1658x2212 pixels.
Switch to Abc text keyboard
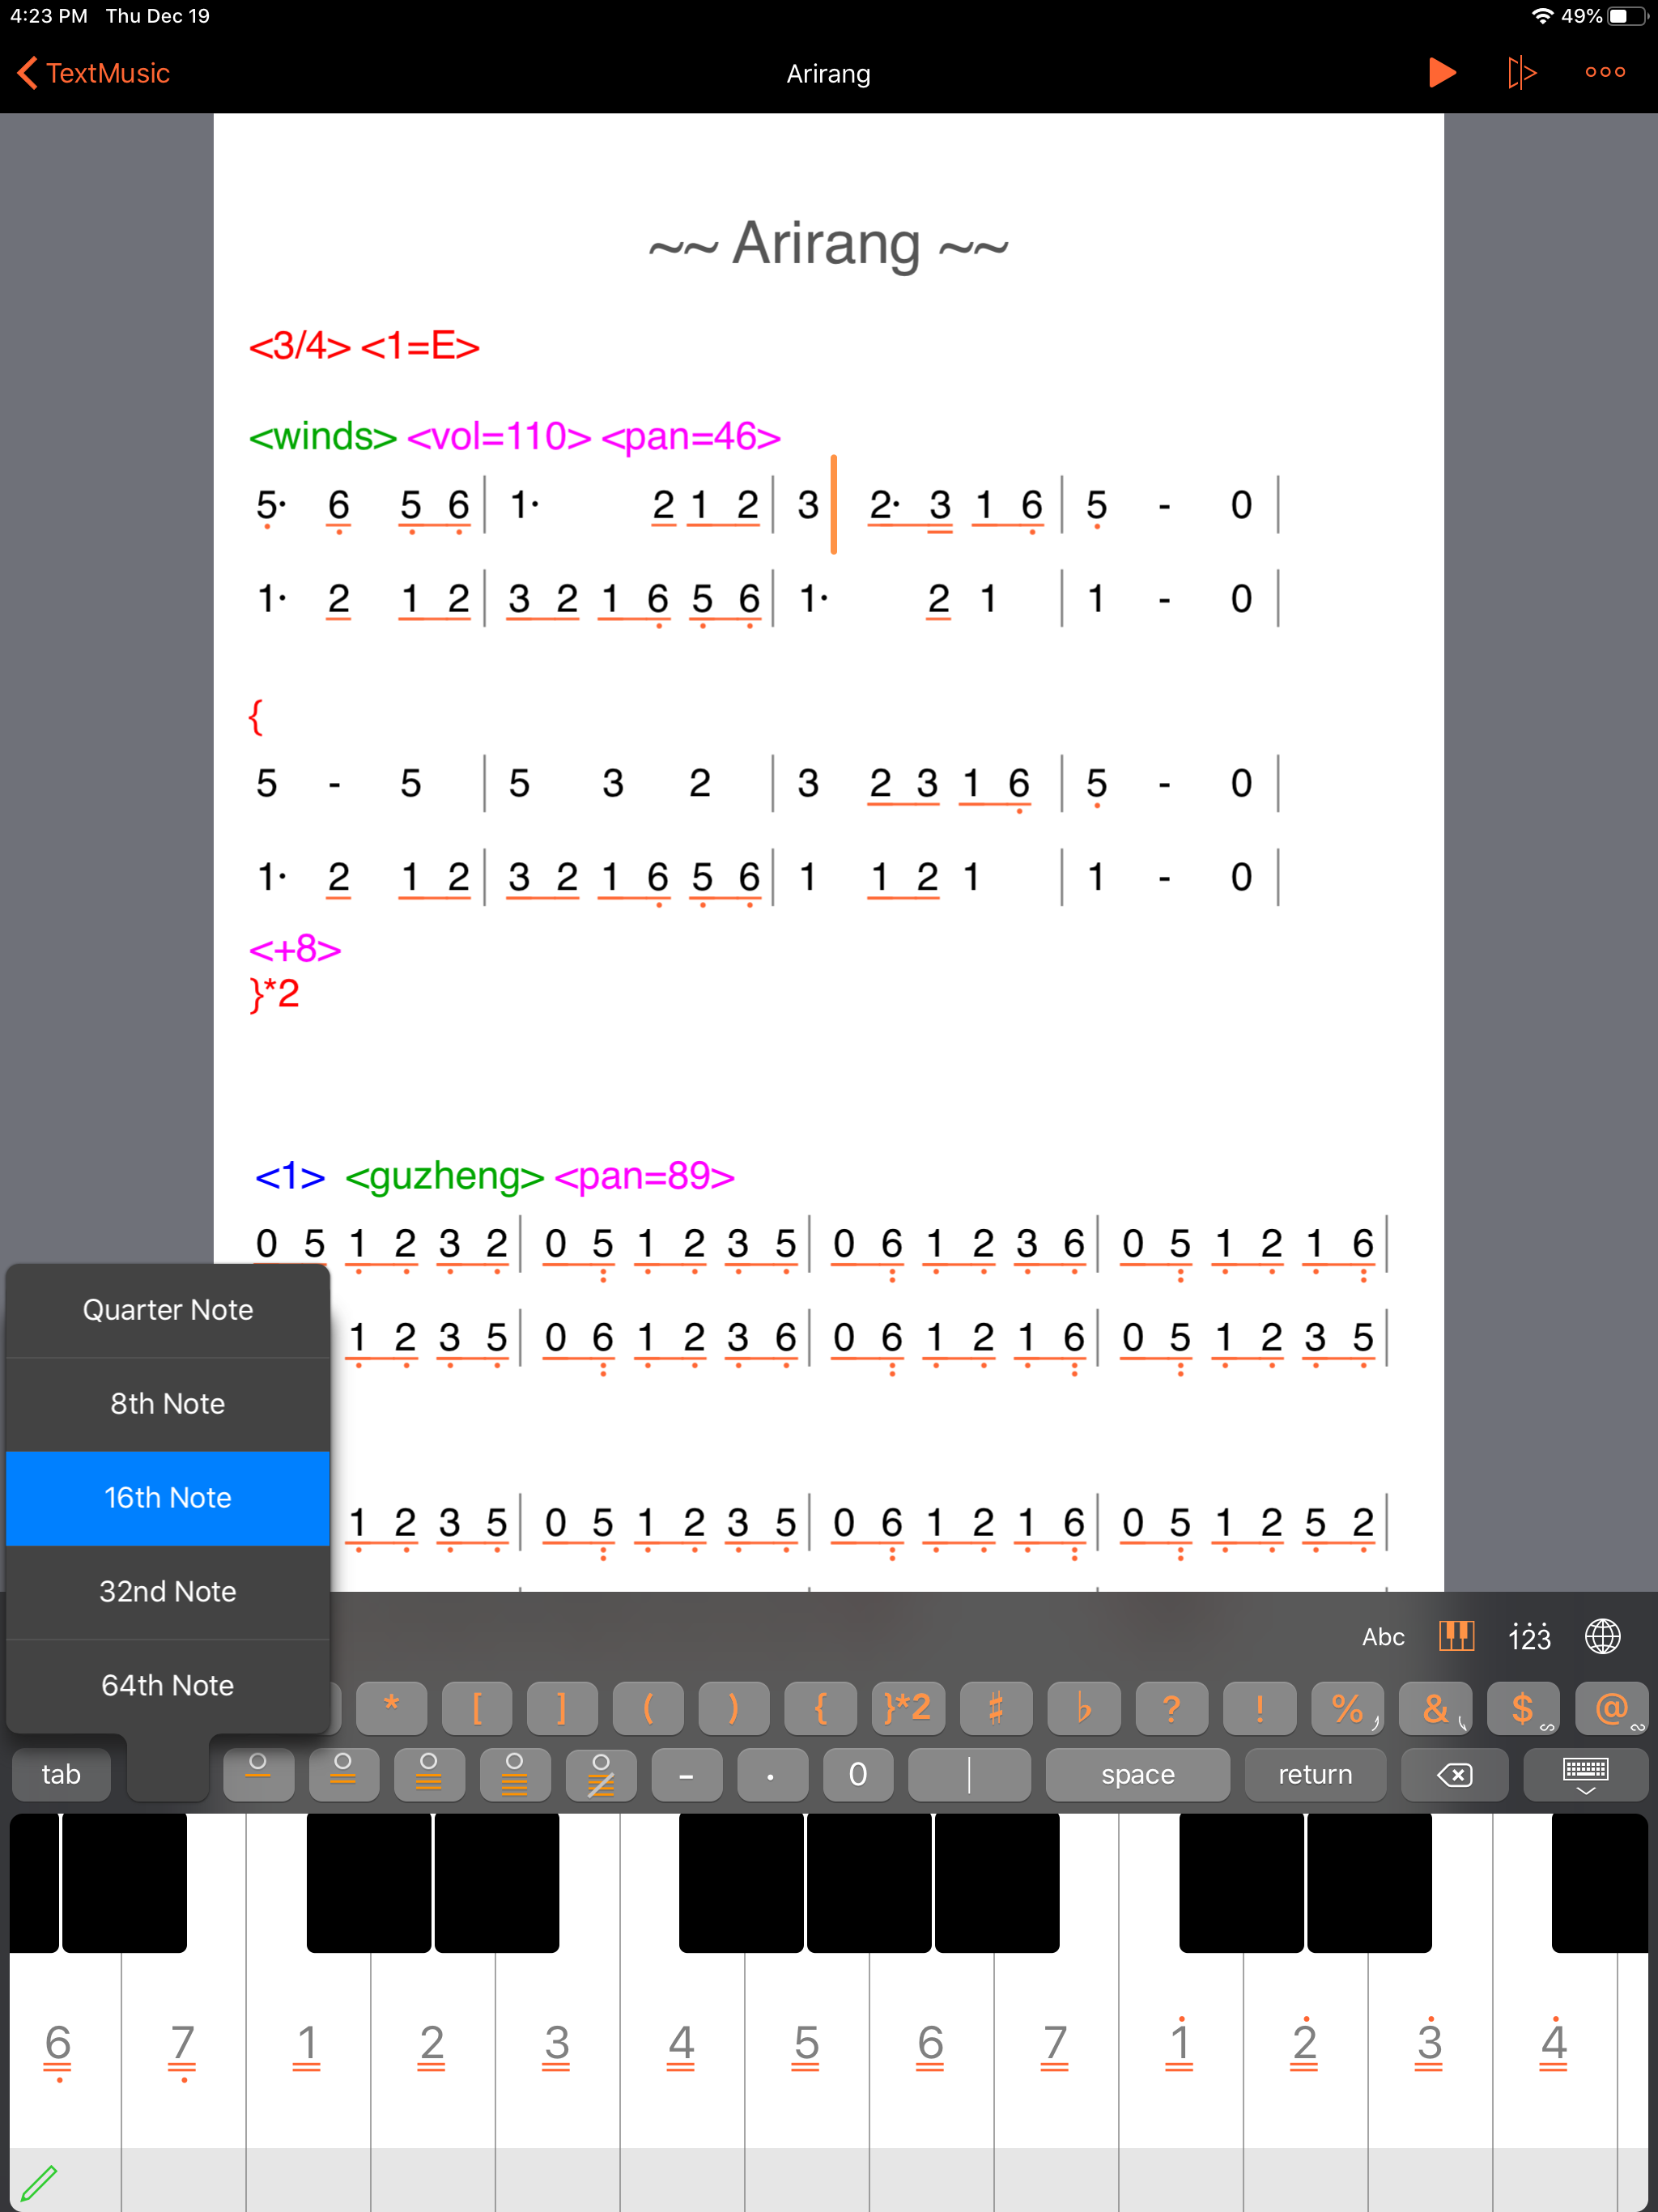point(1383,1637)
